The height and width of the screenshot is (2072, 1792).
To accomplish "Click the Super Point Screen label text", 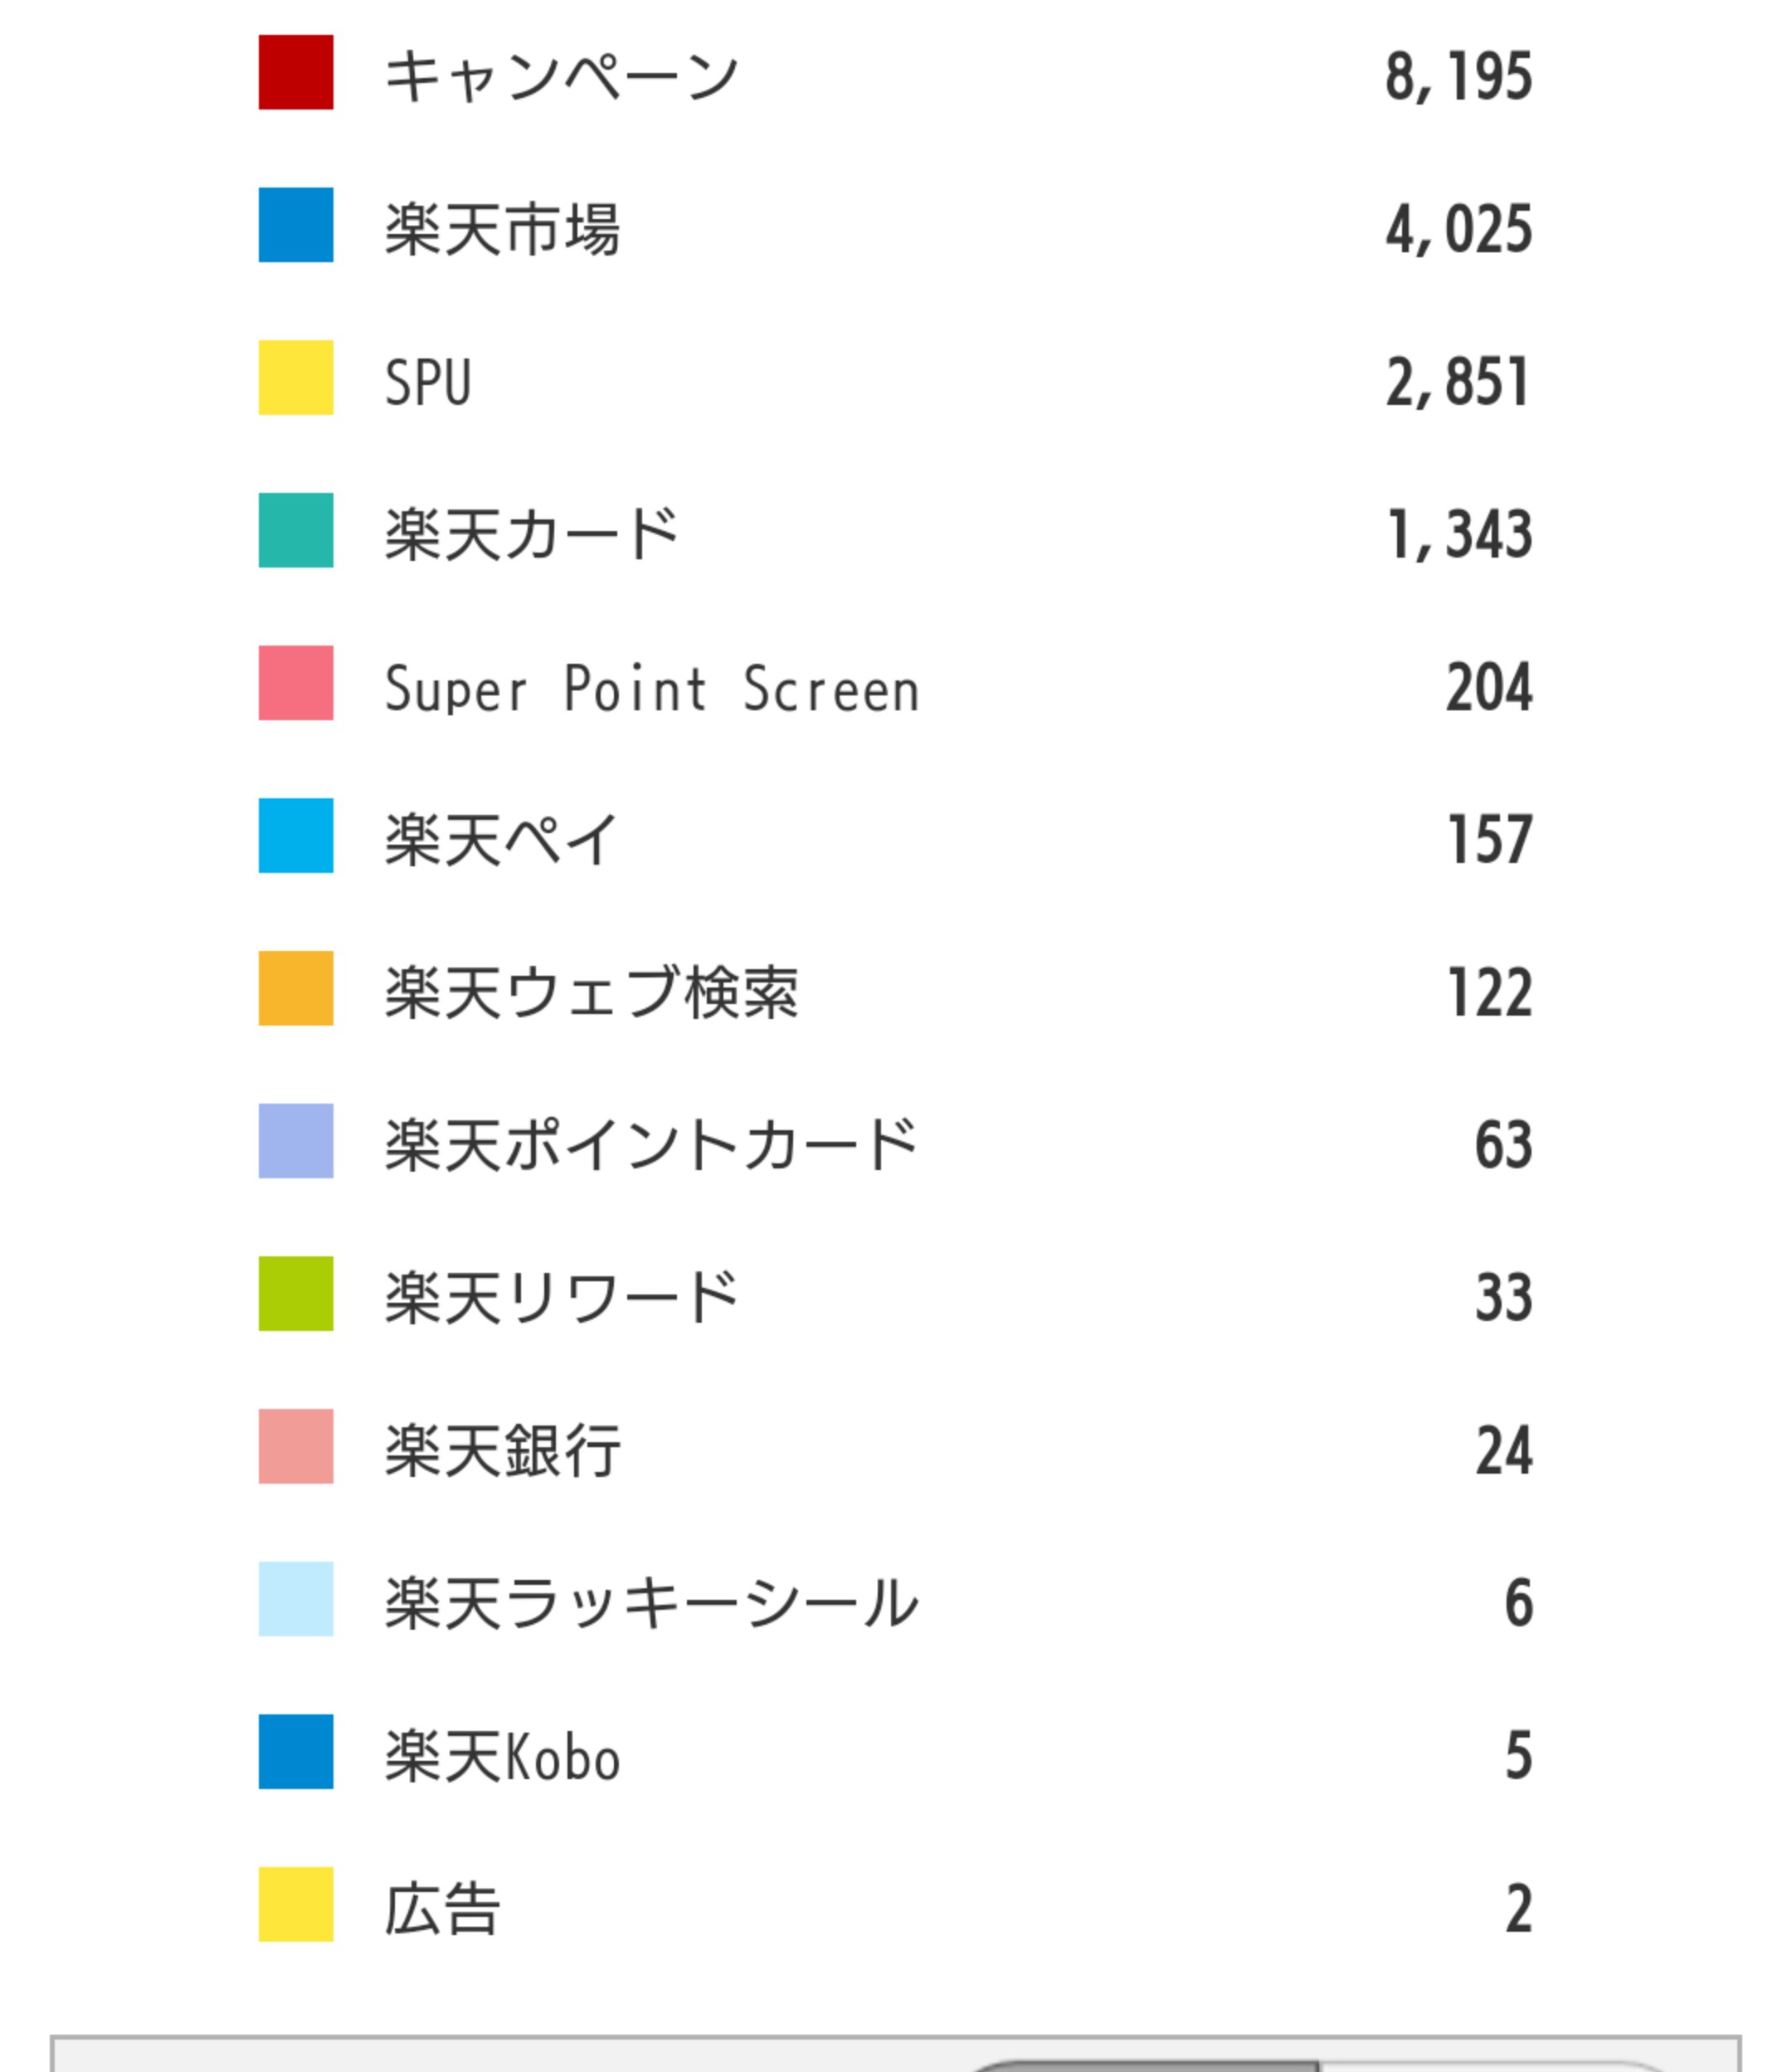I will point(652,689).
